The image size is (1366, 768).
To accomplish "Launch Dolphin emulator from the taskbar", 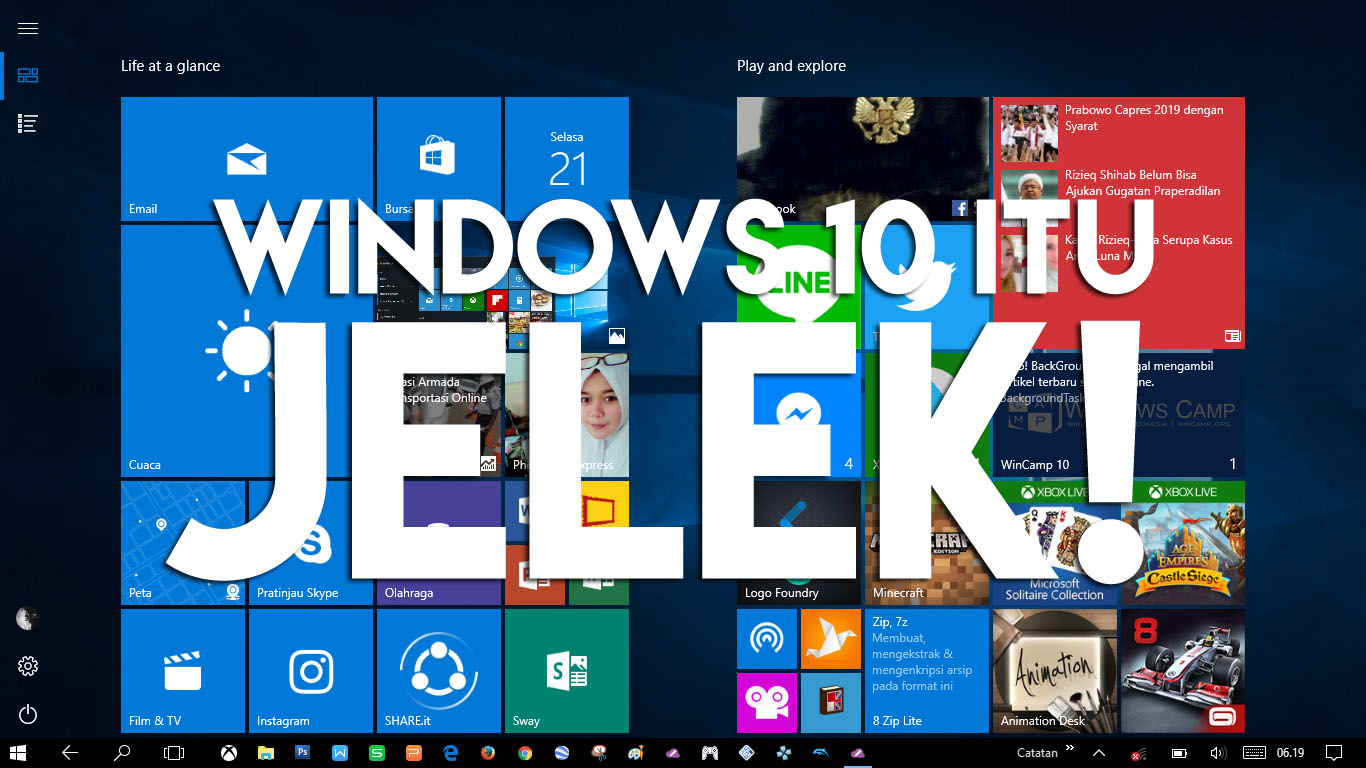I will (821, 753).
